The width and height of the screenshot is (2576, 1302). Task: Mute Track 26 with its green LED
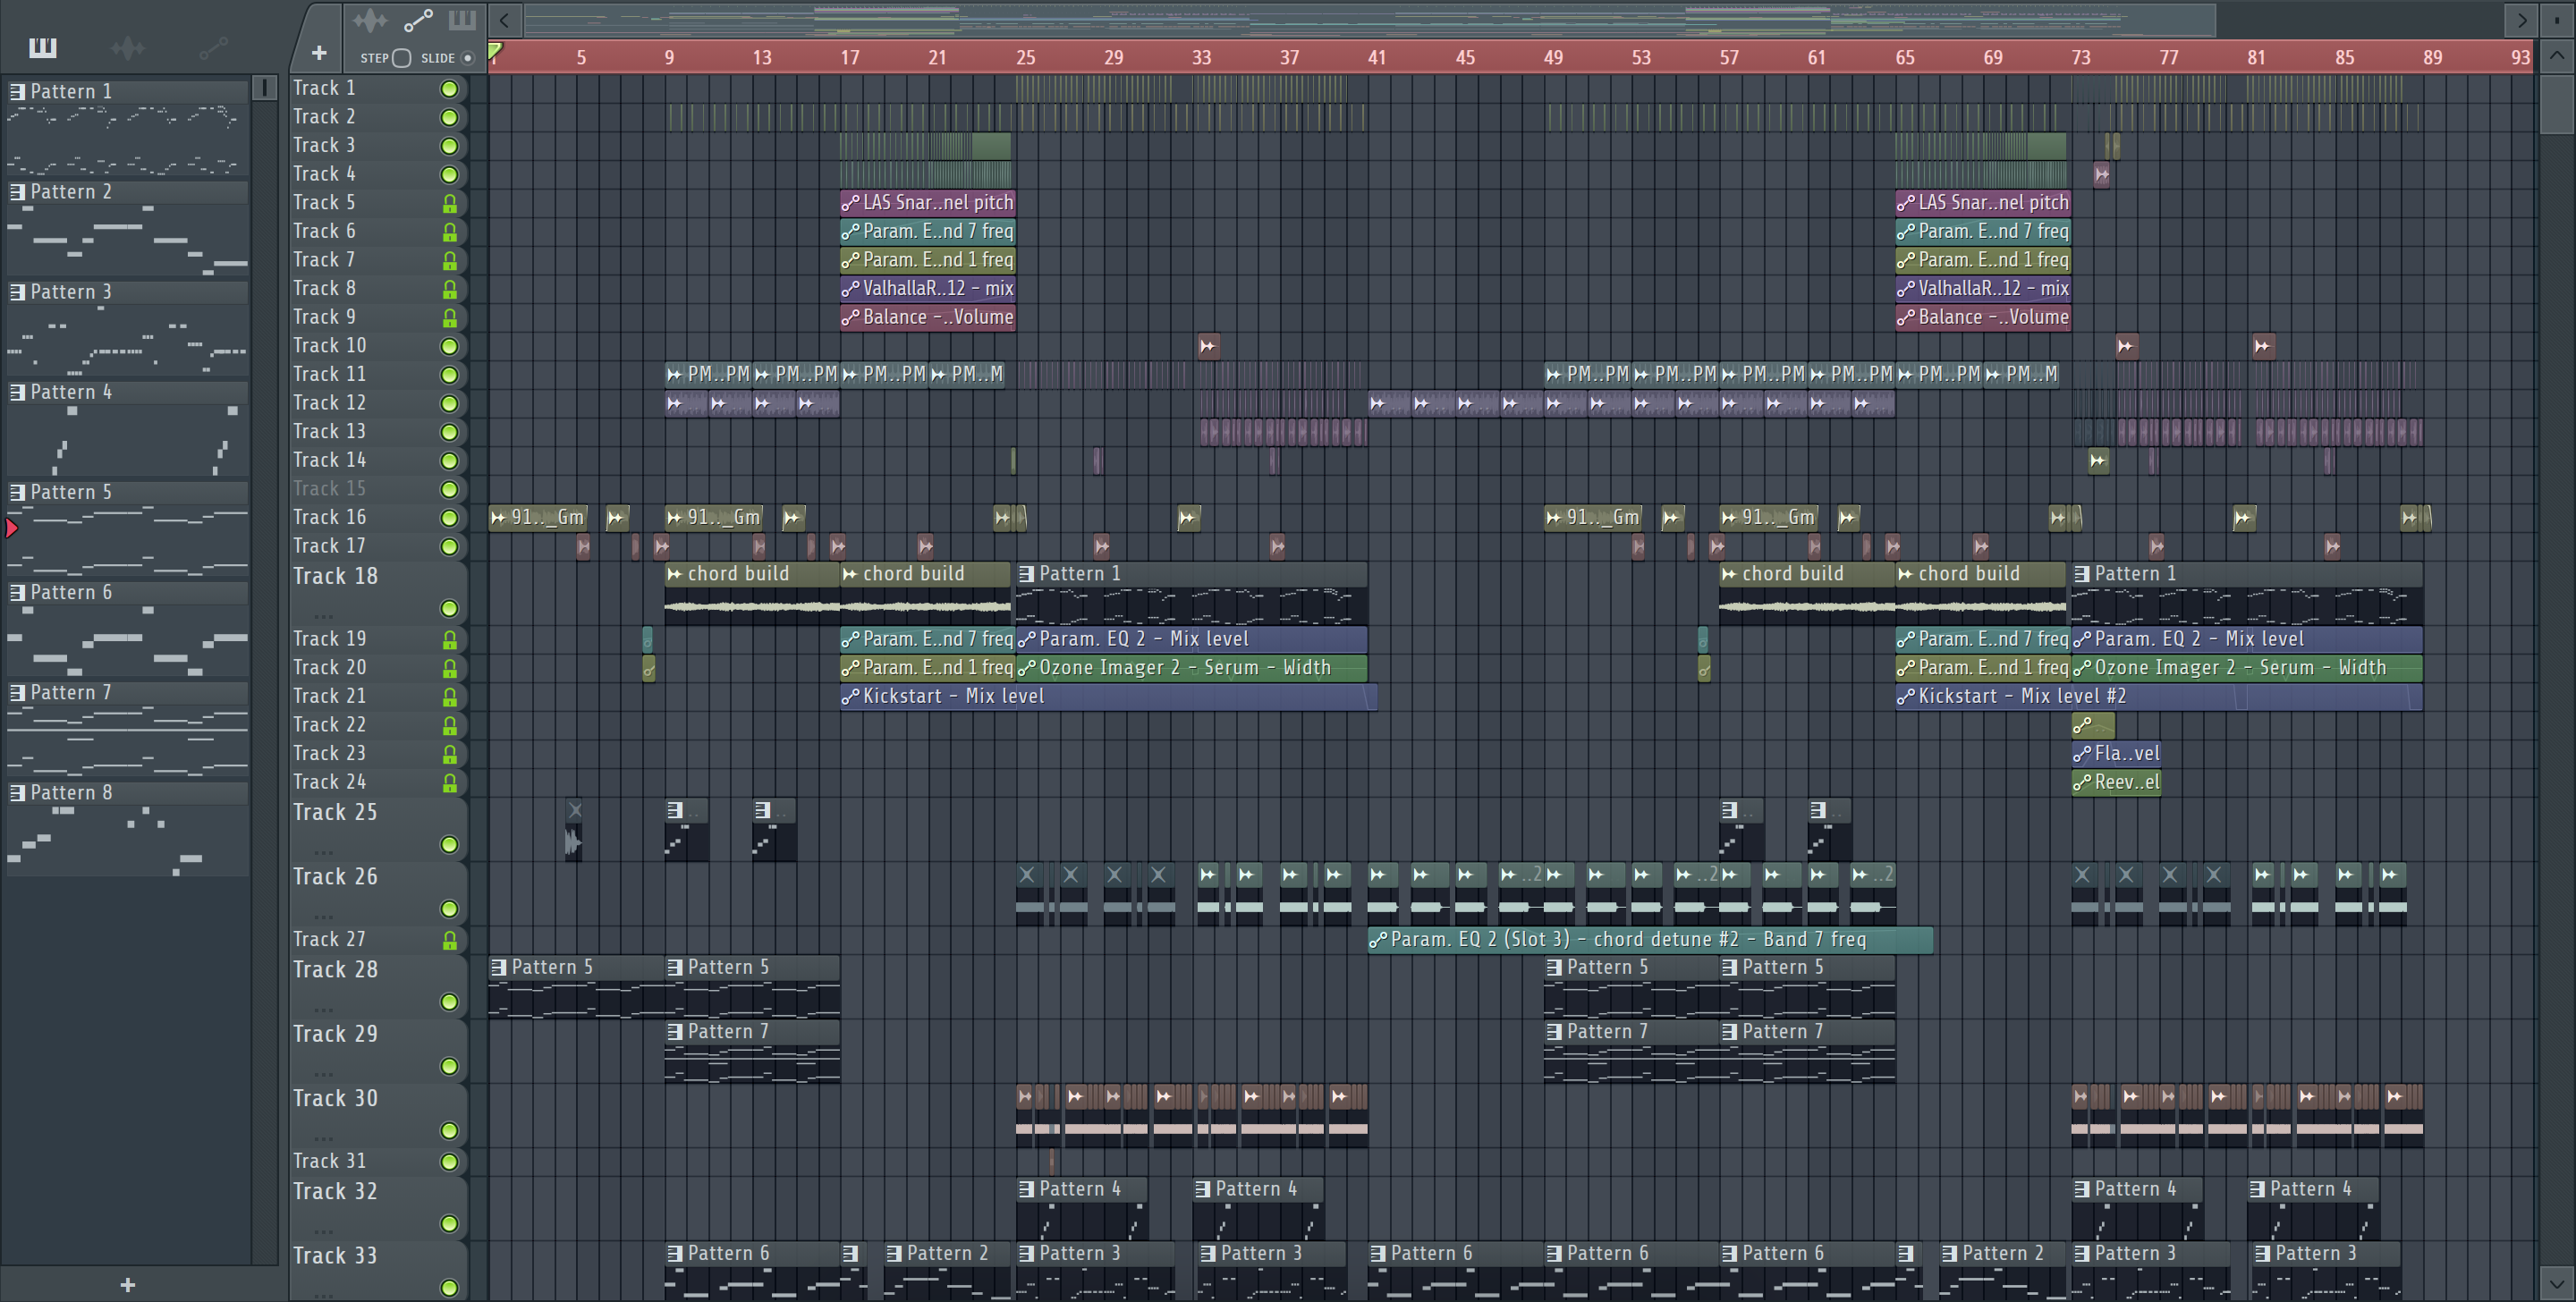point(450,908)
